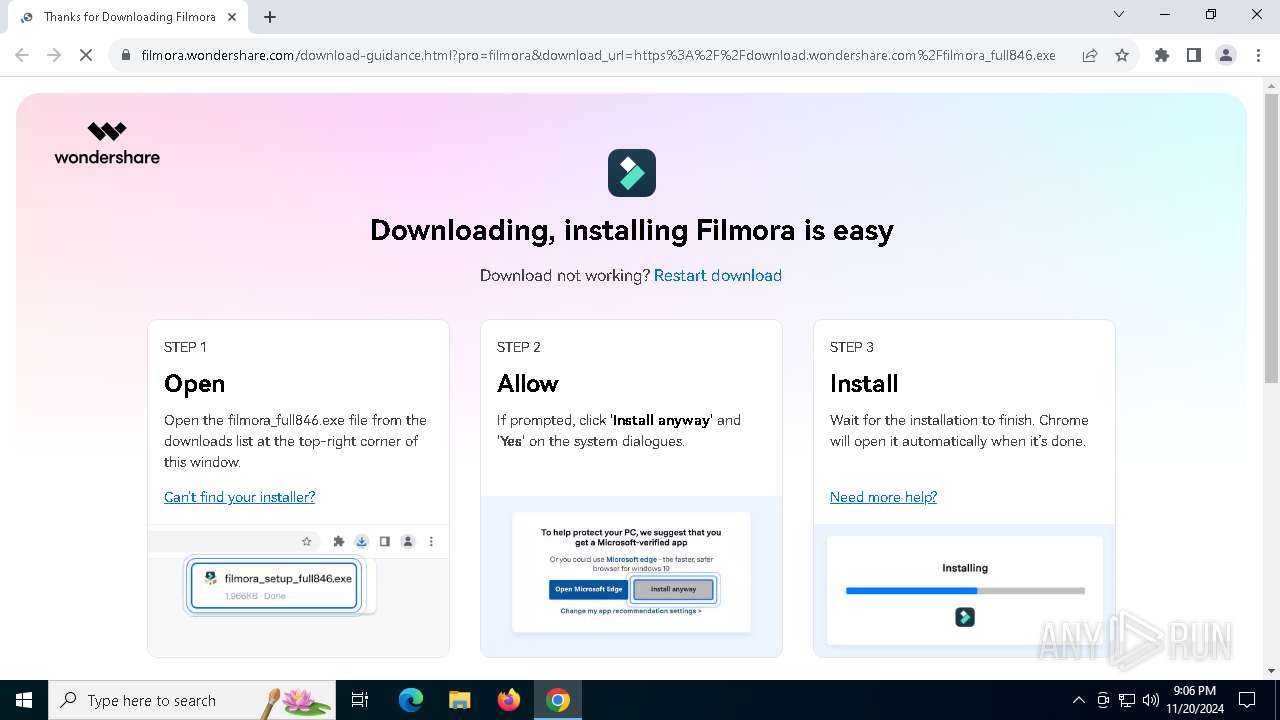Go back to previous page
This screenshot has width=1280, height=720.
22,55
